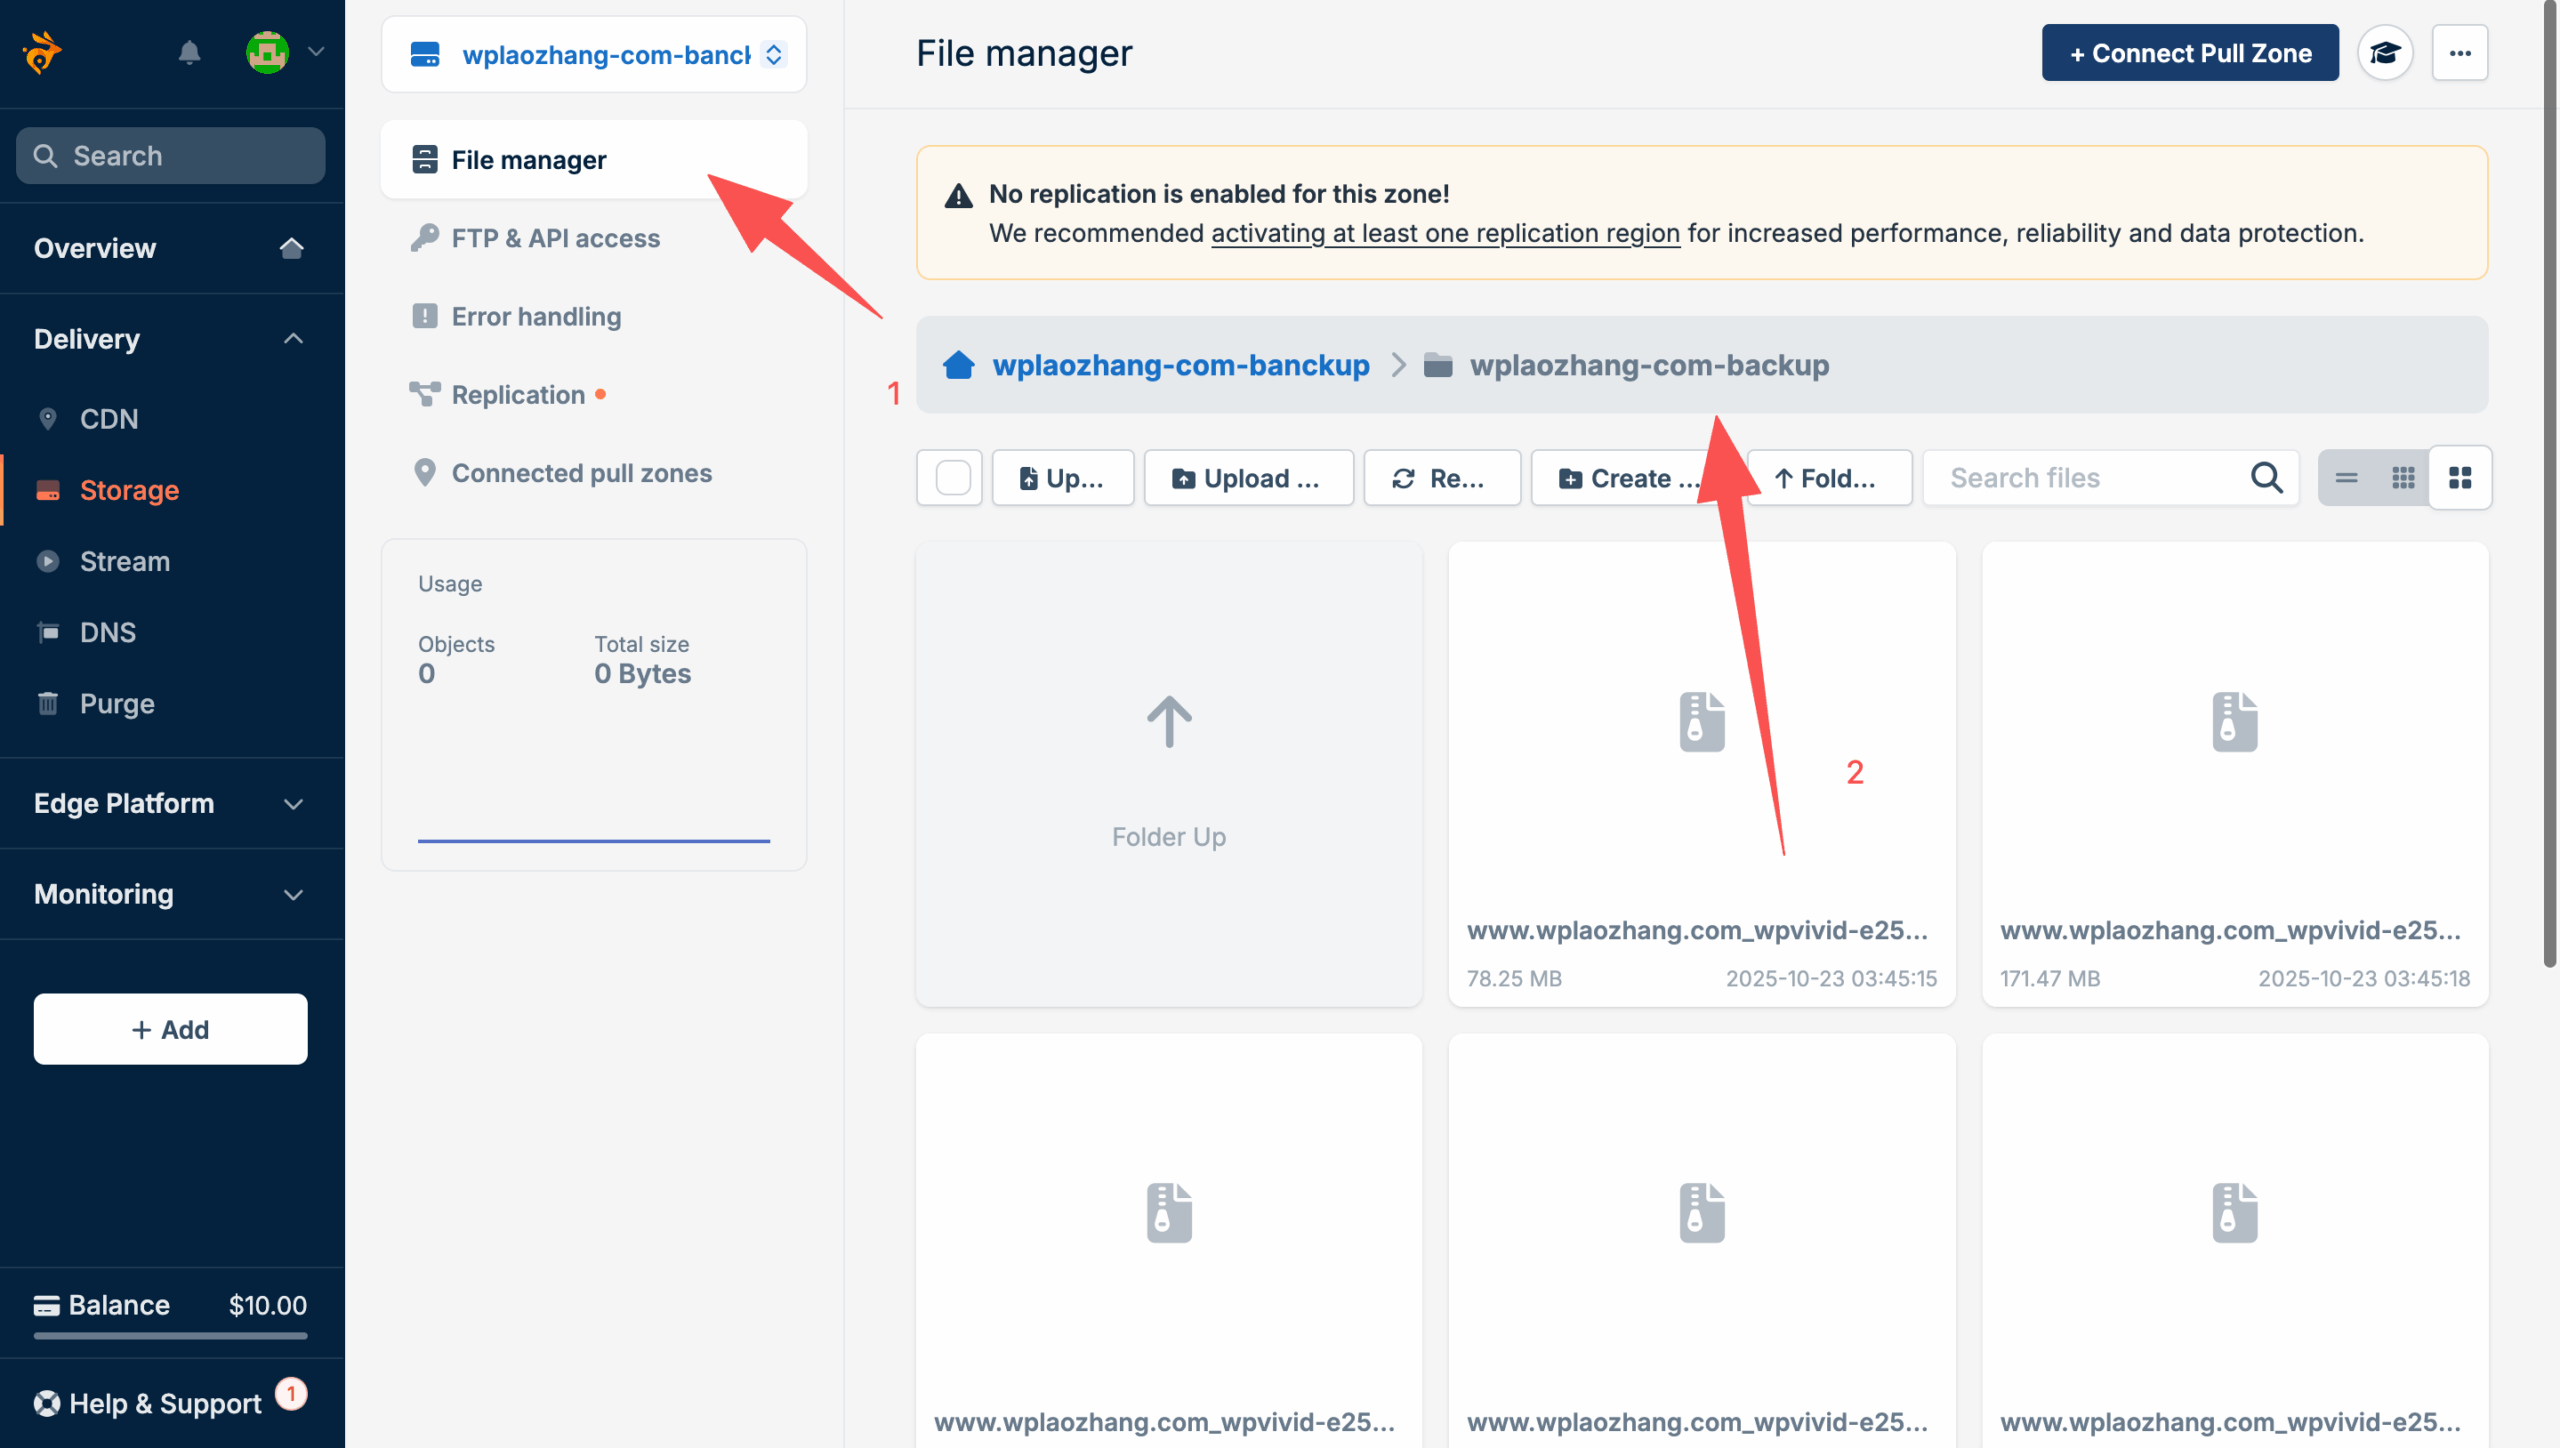2560x1448 pixels.
Task: Click the search files magnifier icon
Action: pyautogui.click(x=2266, y=478)
